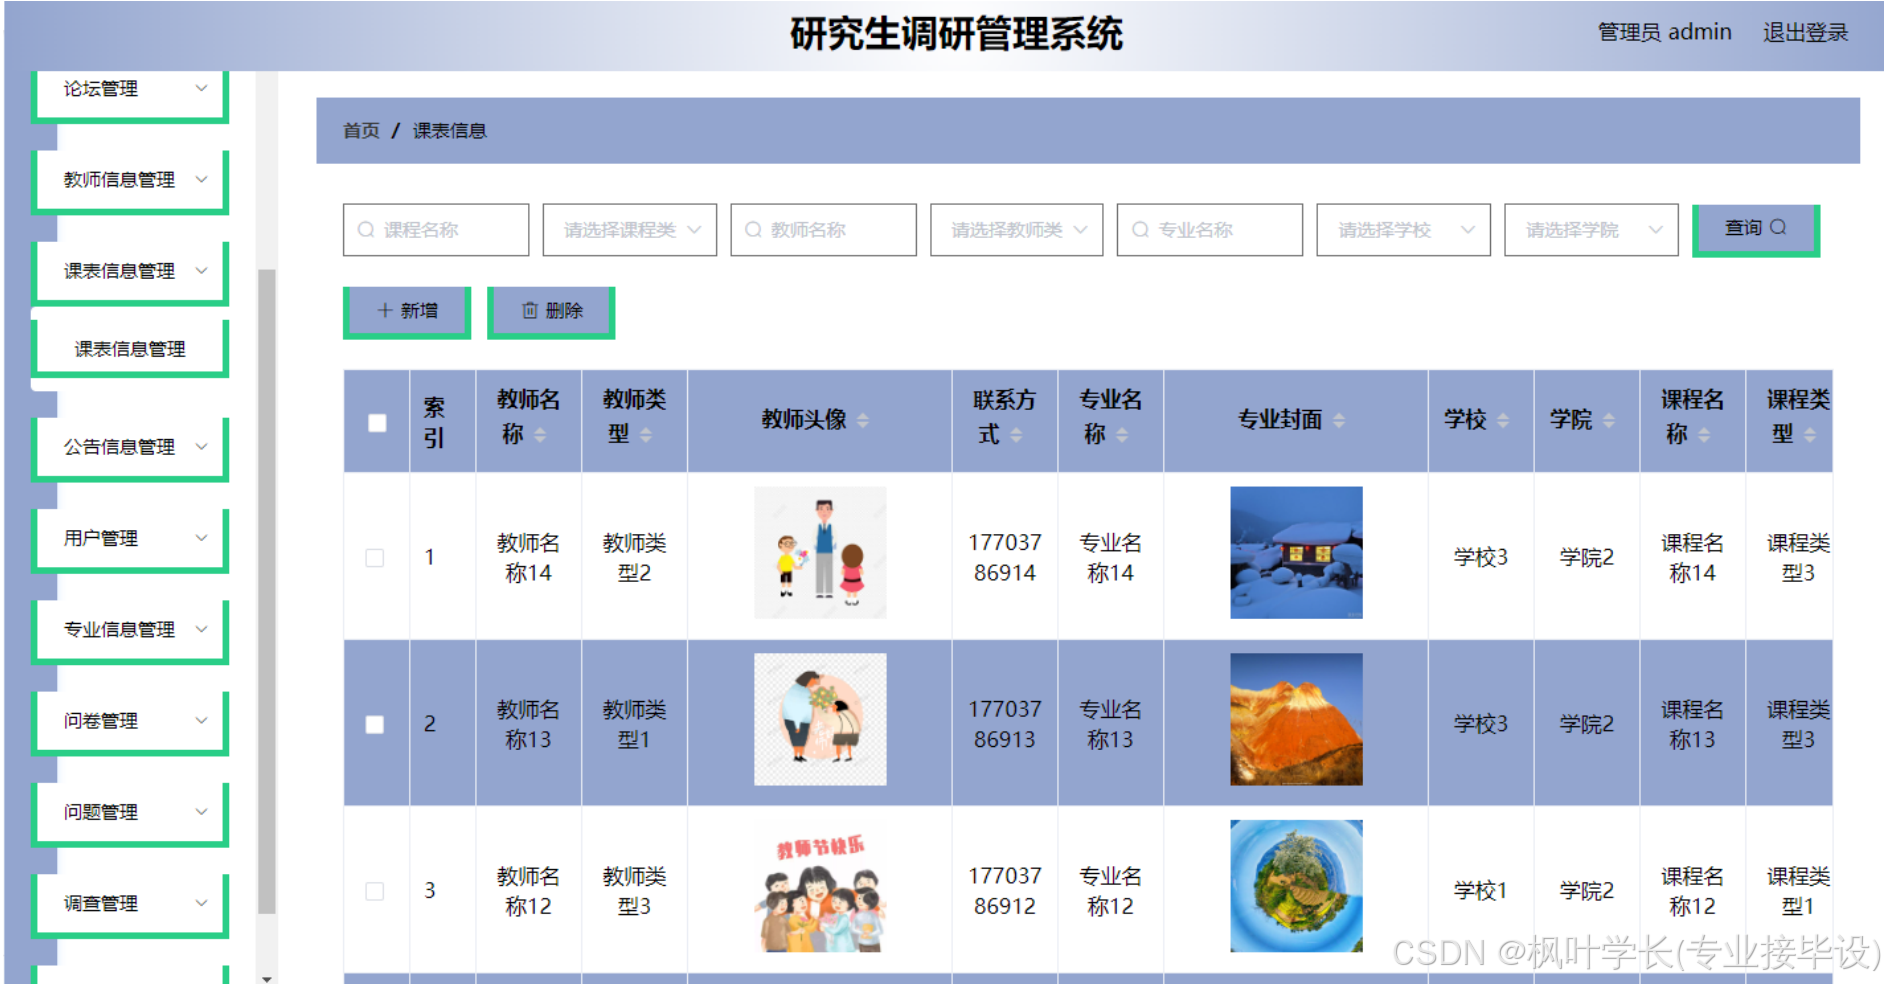This screenshot has width=1885, height=985.
Task: Click the phone number 17703786913
Action: [x=1004, y=724]
